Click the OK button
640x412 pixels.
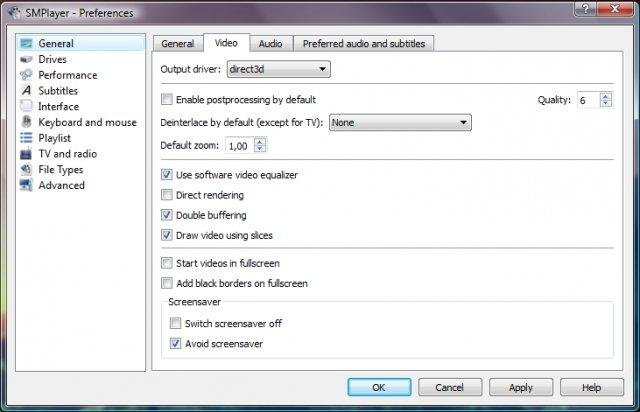coord(379,387)
